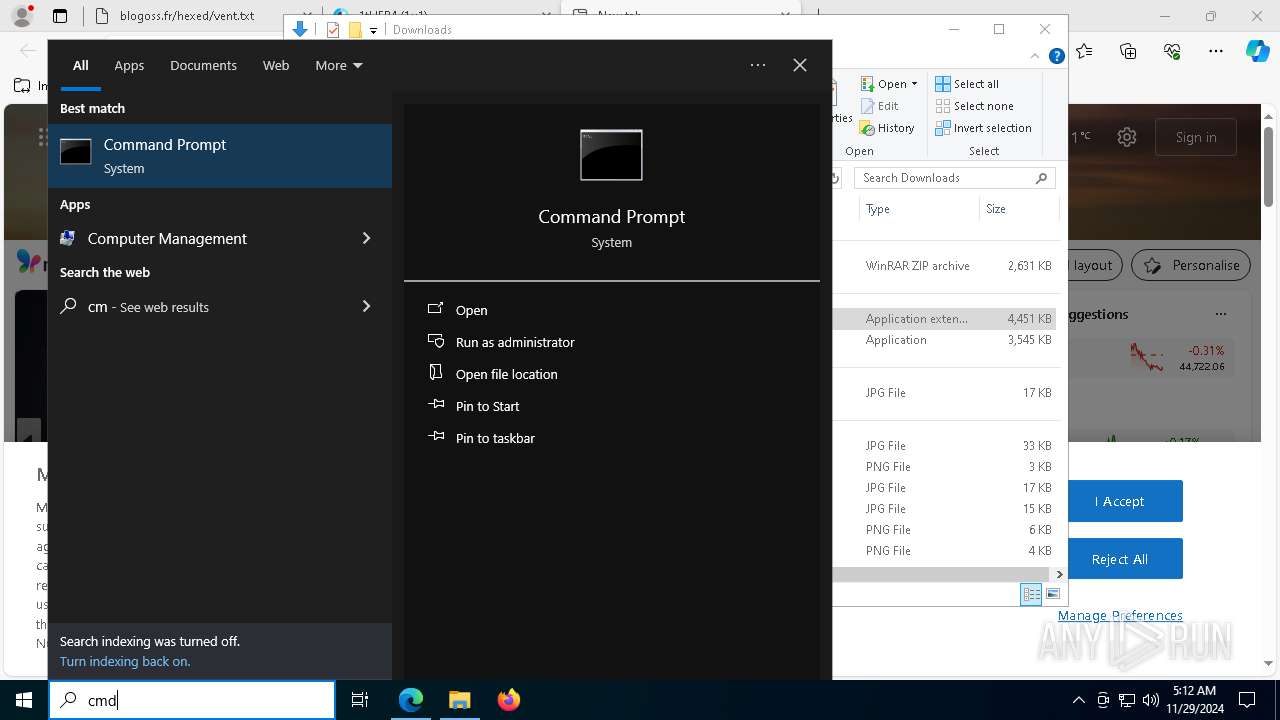1280x720 pixels.
Task: Select the Application extension row
Action: [945, 319]
